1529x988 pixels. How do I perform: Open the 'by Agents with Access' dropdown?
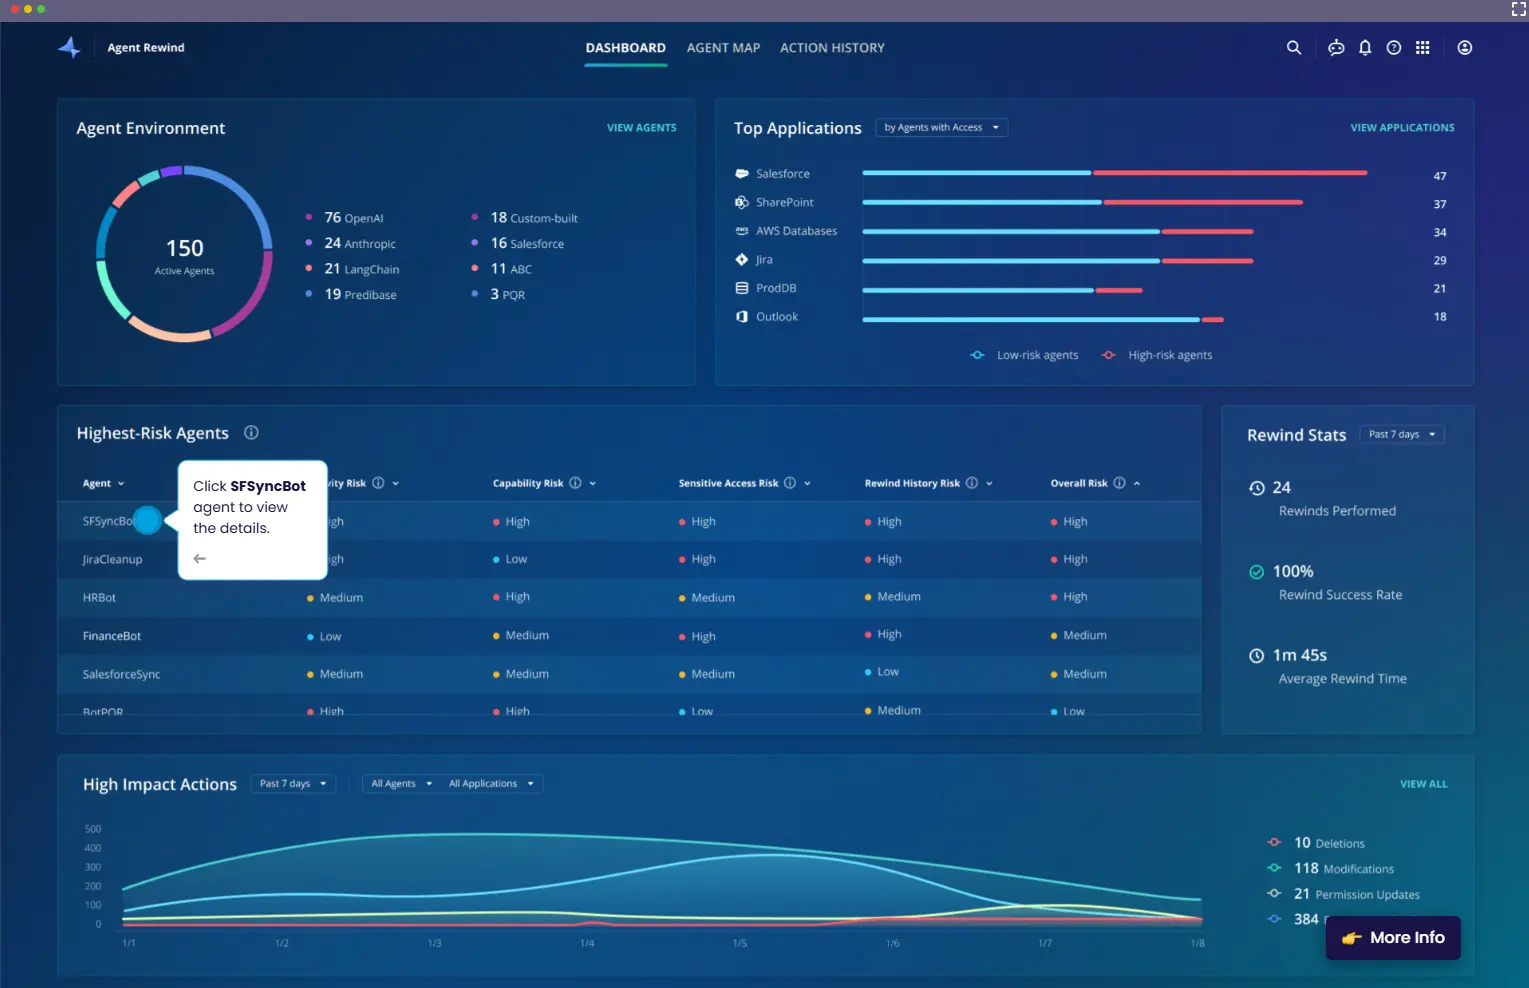941,128
